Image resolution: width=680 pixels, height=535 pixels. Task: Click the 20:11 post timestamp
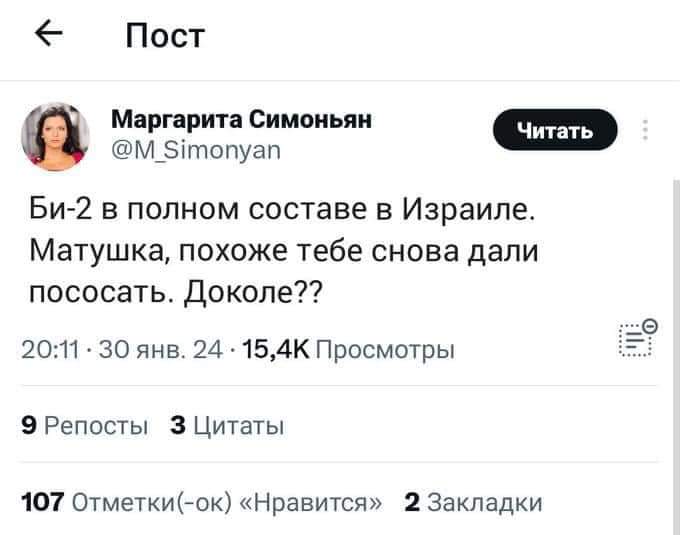click(50, 349)
